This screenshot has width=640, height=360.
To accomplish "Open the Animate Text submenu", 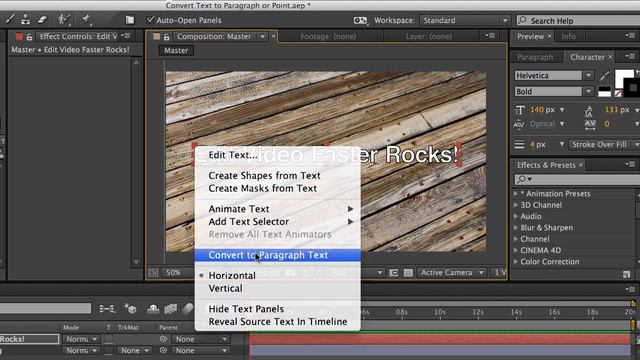I will [278, 209].
